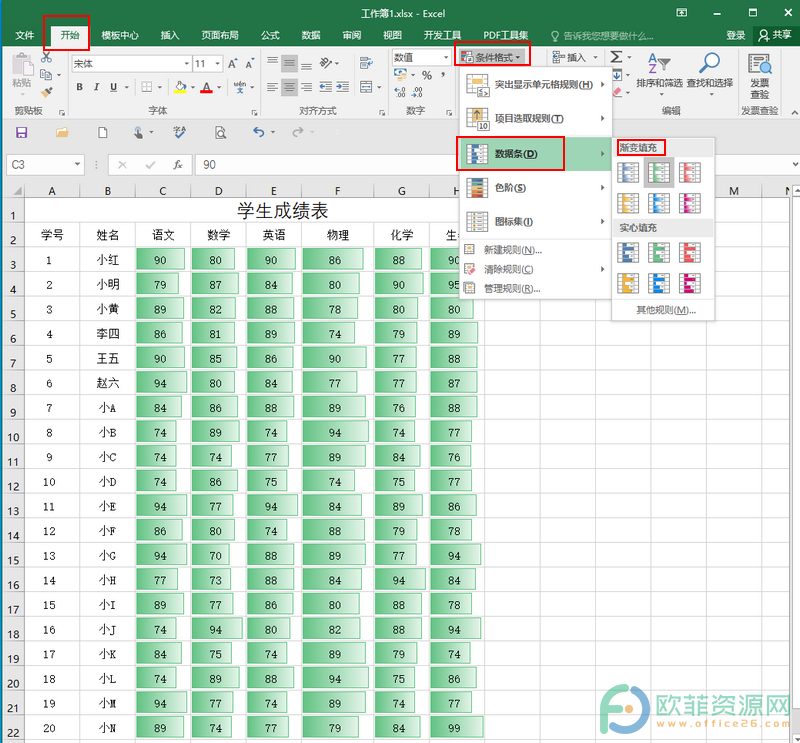The height and width of the screenshot is (743, 800).
Task: Switch to the Formulas (公式) tab
Action: [x=270, y=35]
